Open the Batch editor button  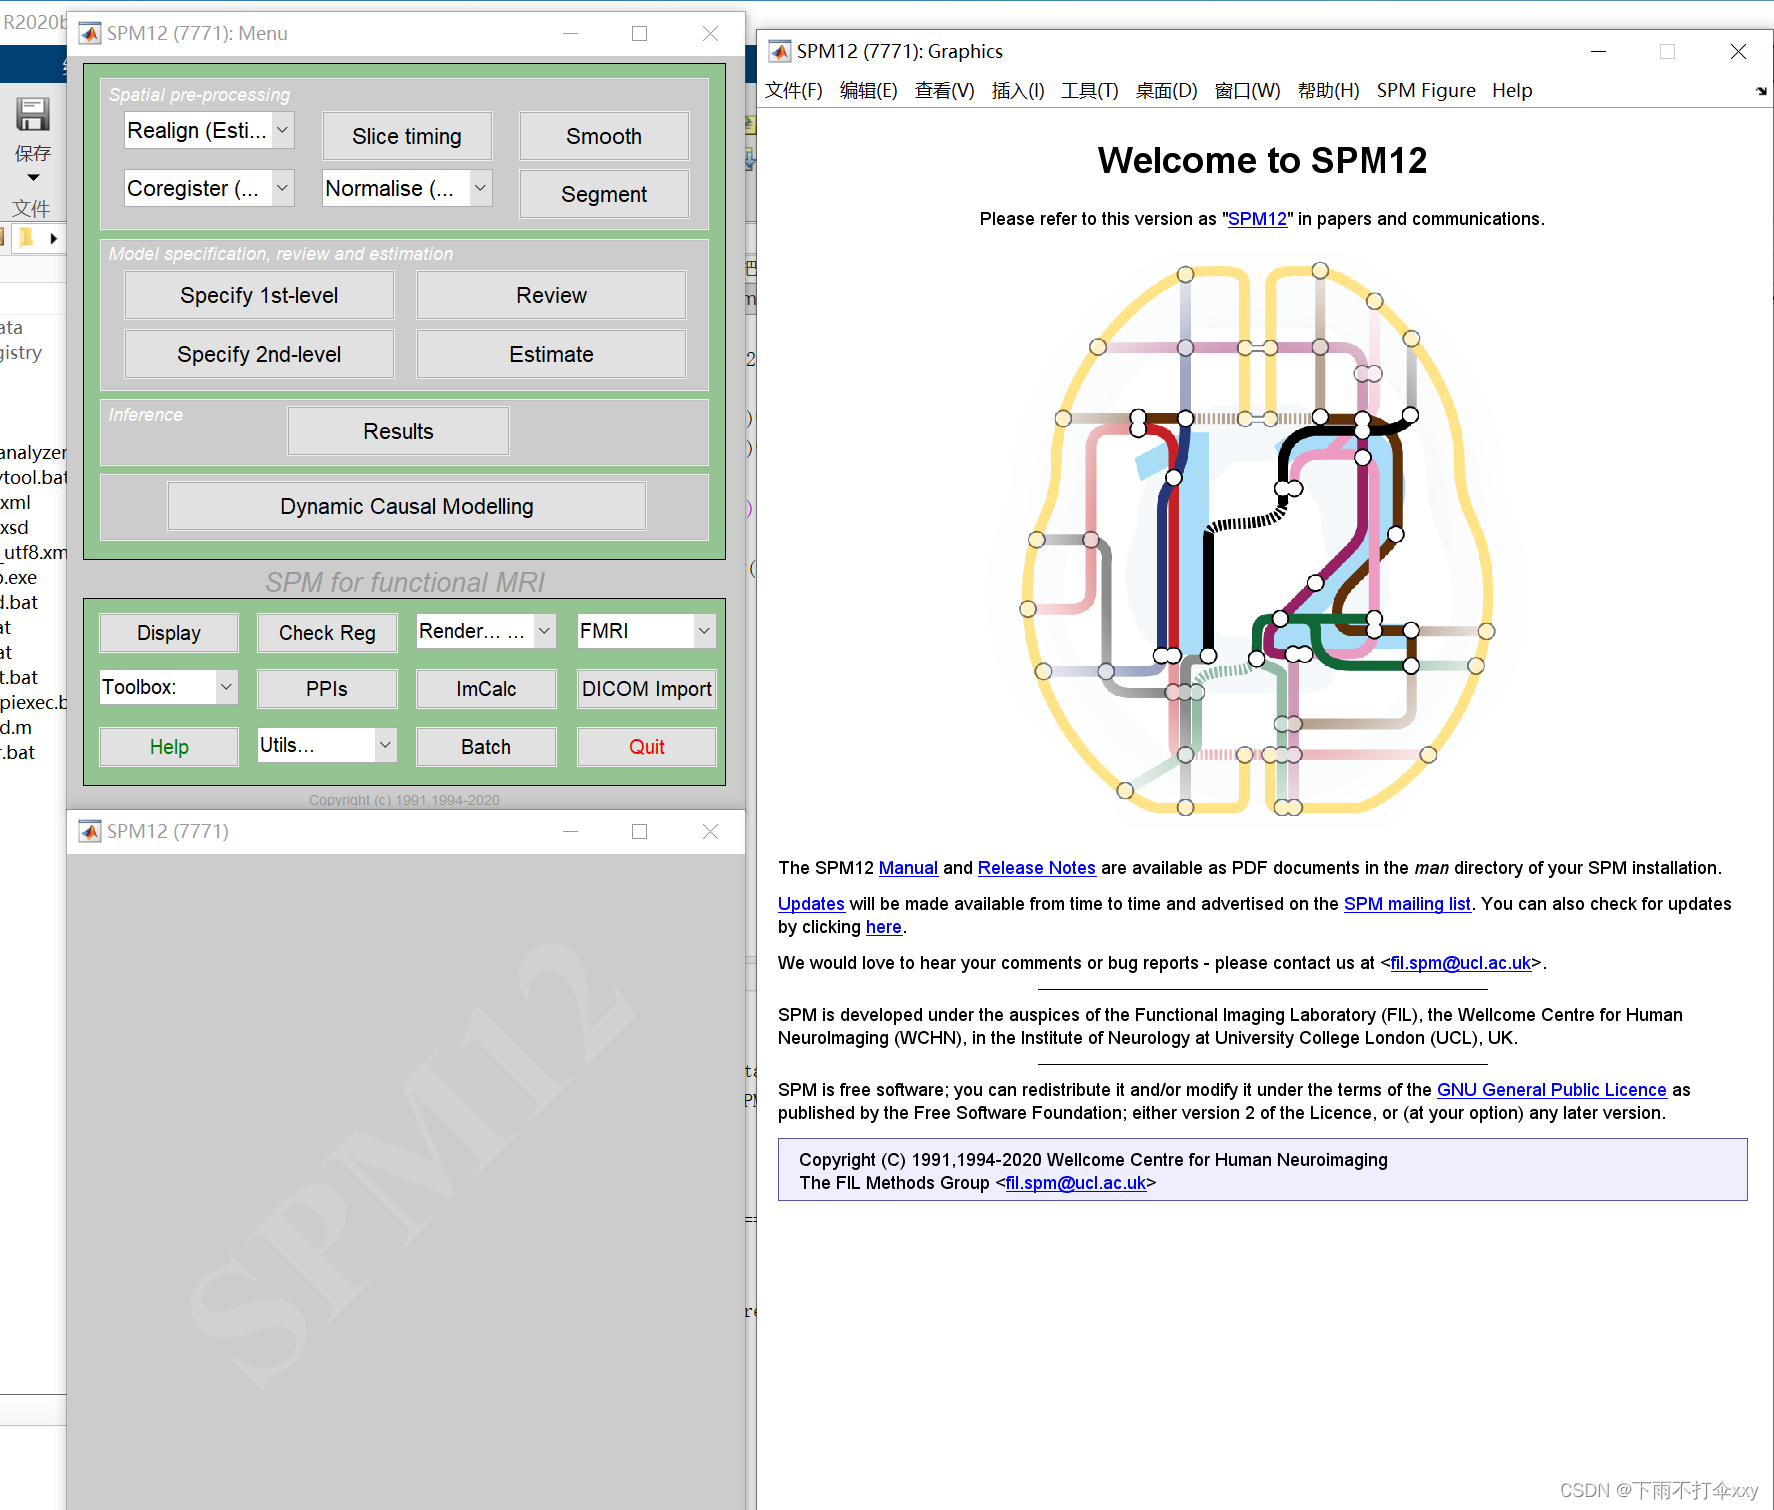click(486, 747)
